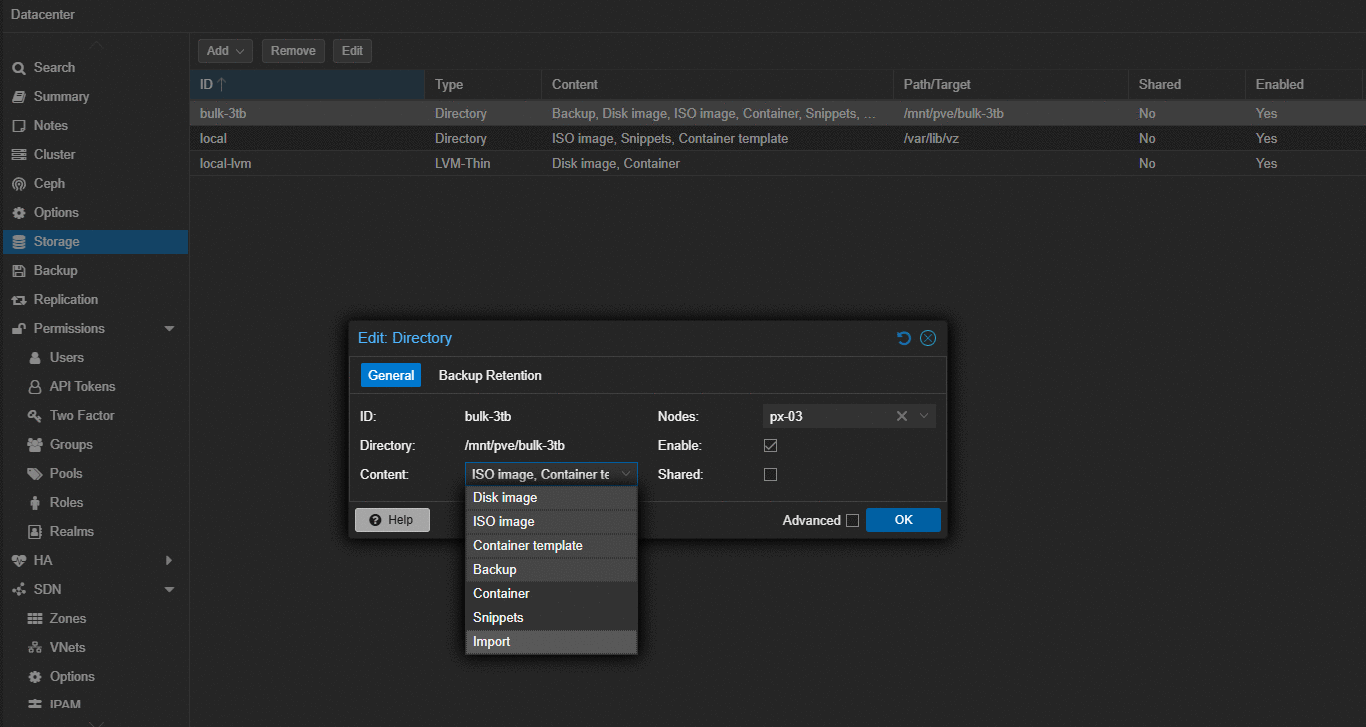Toggle the Enable checkbox
The width and height of the screenshot is (1366, 727).
point(770,445)
